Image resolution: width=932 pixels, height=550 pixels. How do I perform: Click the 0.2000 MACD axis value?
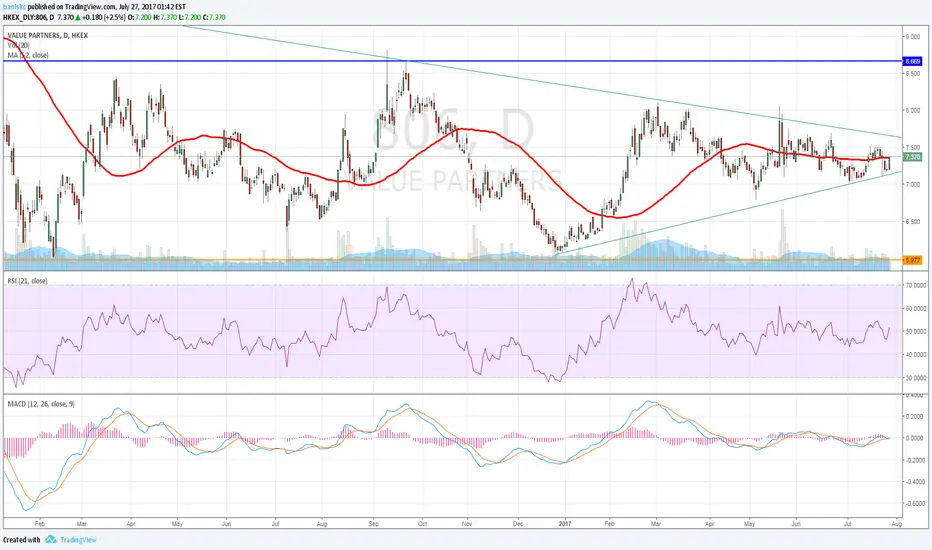[915, 417]
